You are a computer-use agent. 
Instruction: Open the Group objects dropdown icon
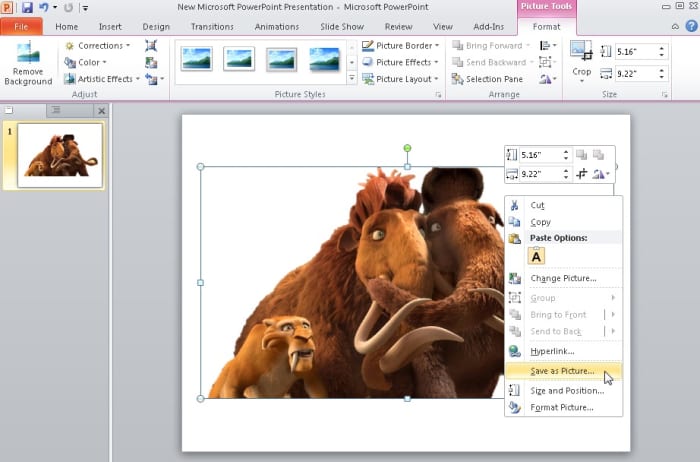coord(548,62)
